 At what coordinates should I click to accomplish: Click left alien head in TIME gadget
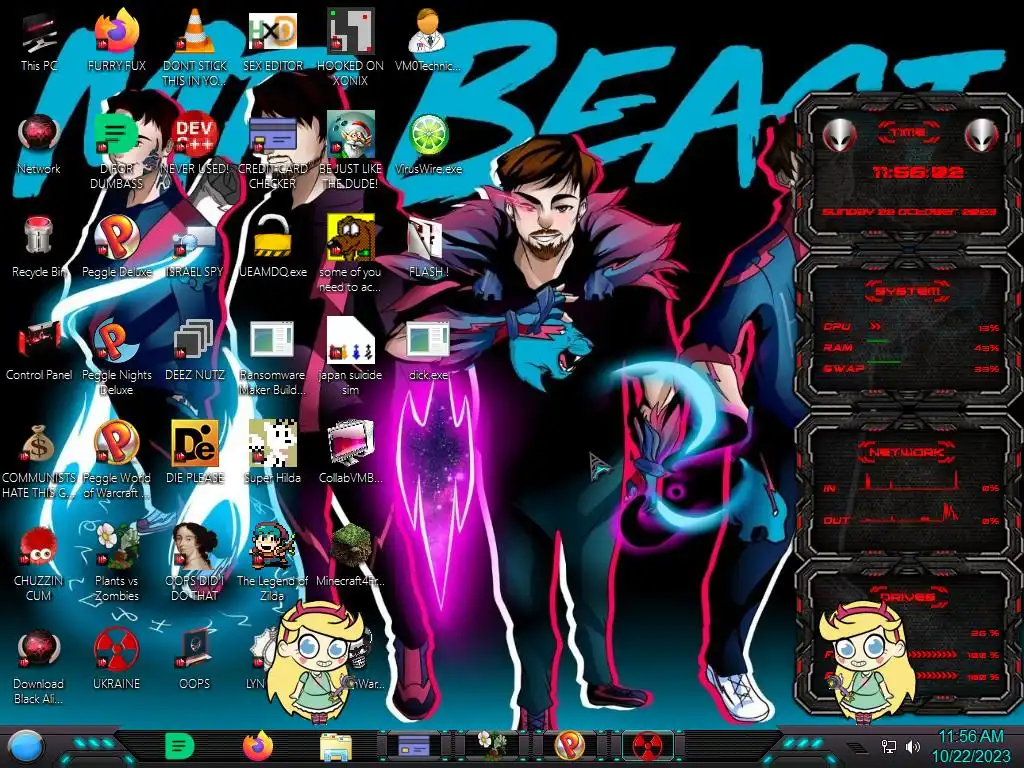(839, 136)
